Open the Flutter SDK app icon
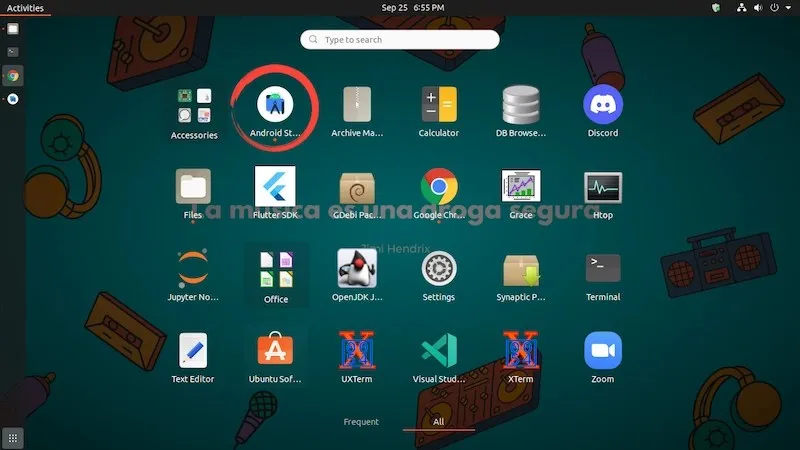The height and width of the screenshot is (450, 800). 275,186
